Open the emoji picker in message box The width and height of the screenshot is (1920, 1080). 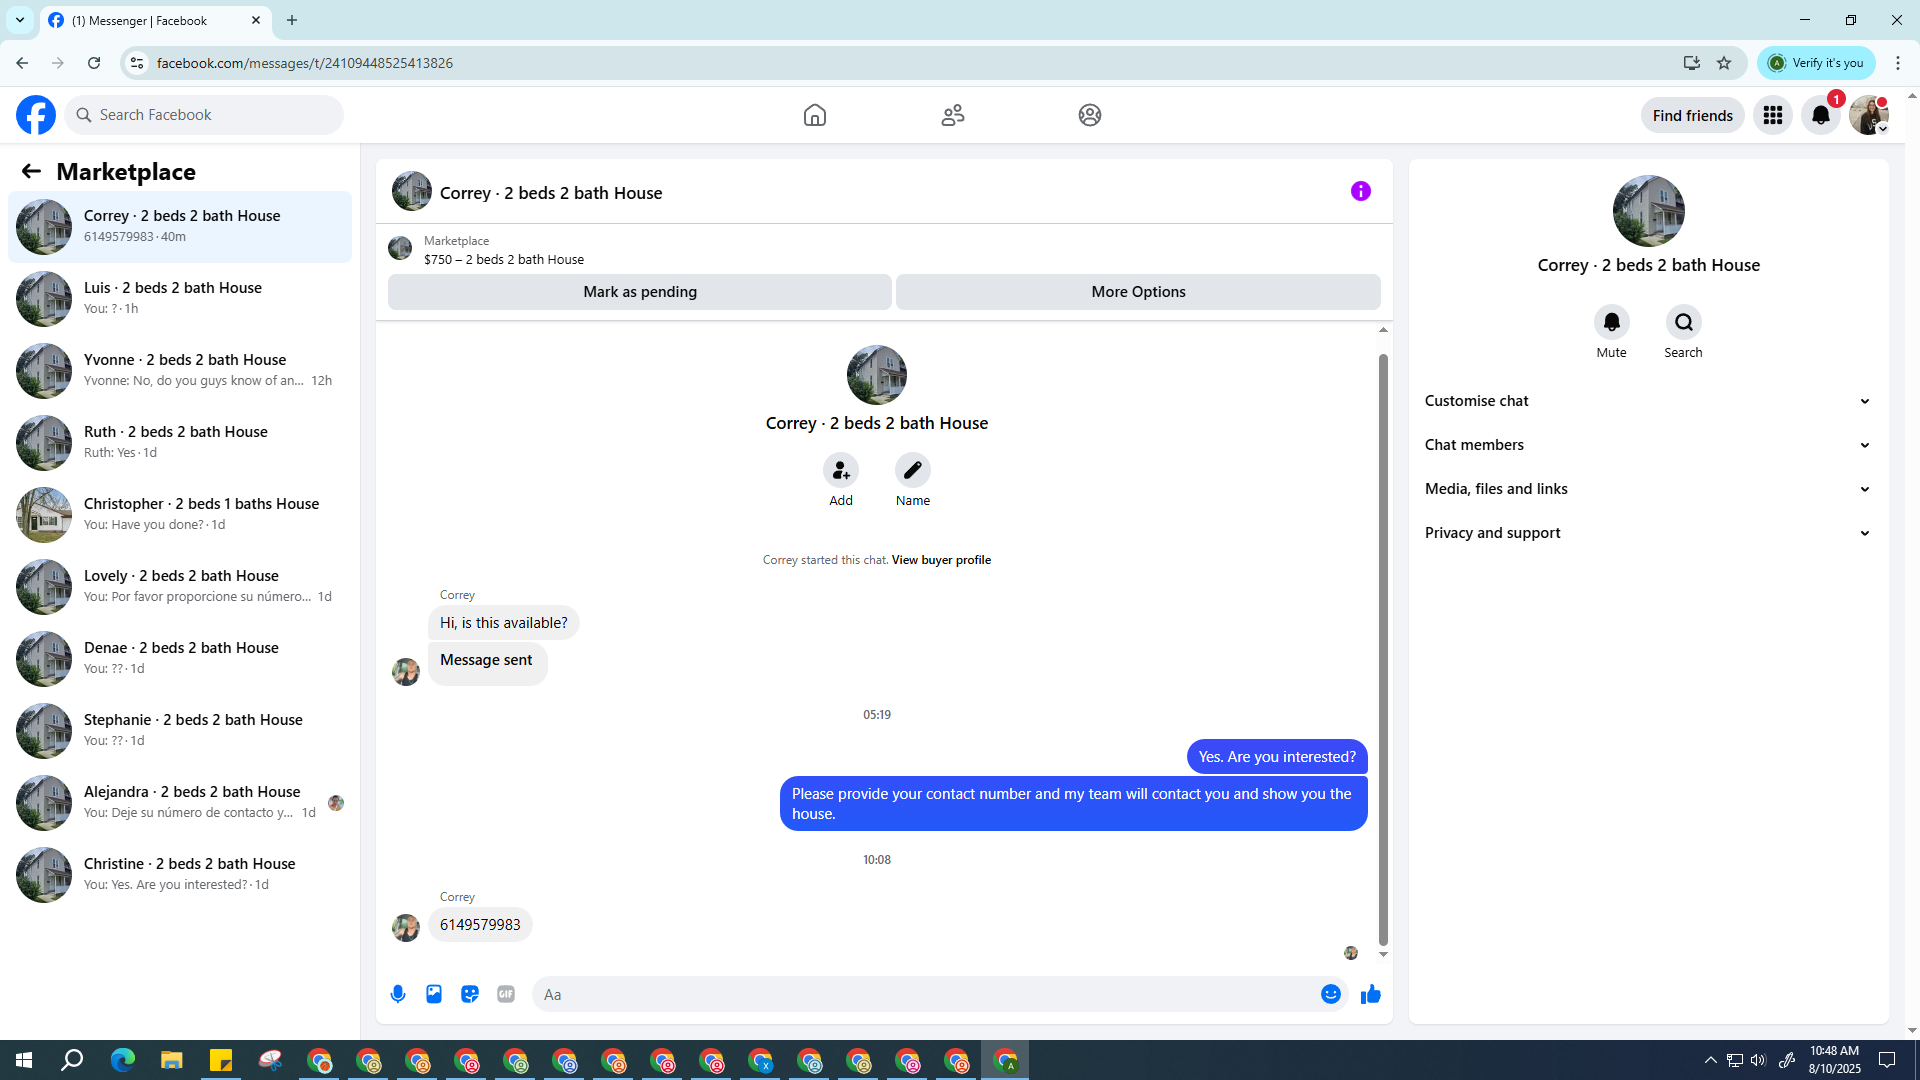tap(1330, 994)
